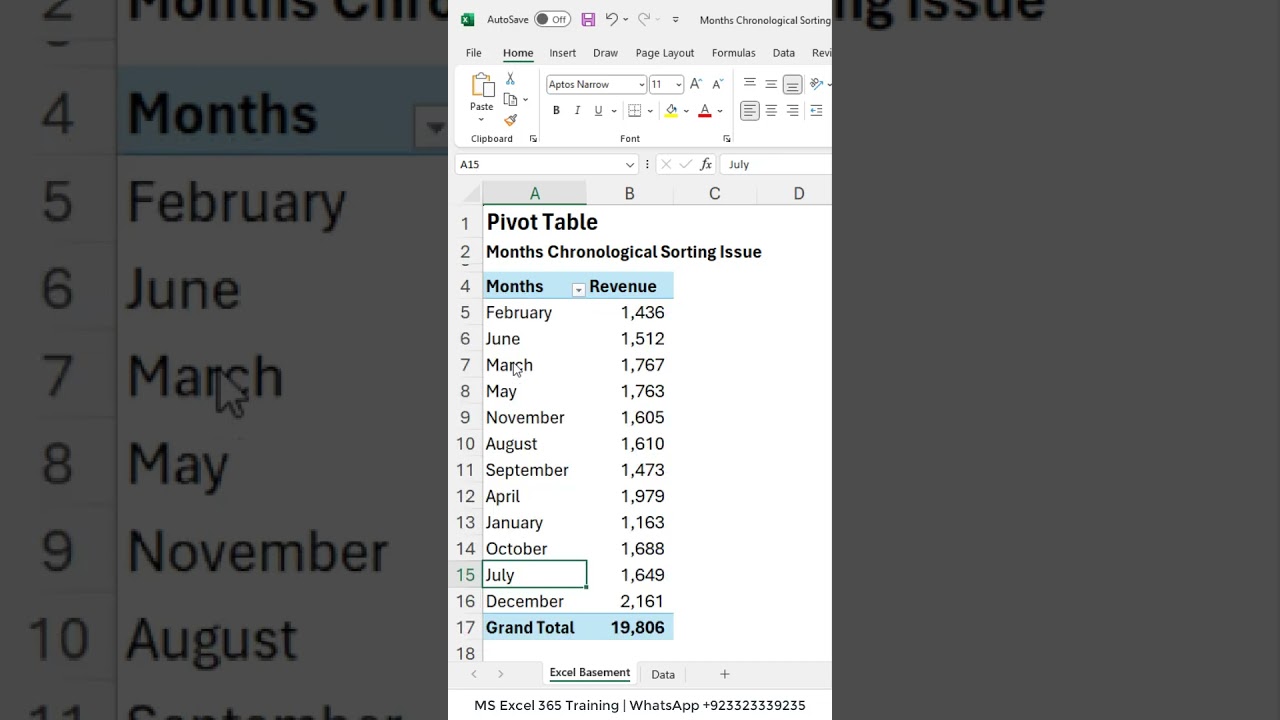This screenshot has height=720, width=1280.
Task: Expand the borders options arrow
Action: pos(650,111)
